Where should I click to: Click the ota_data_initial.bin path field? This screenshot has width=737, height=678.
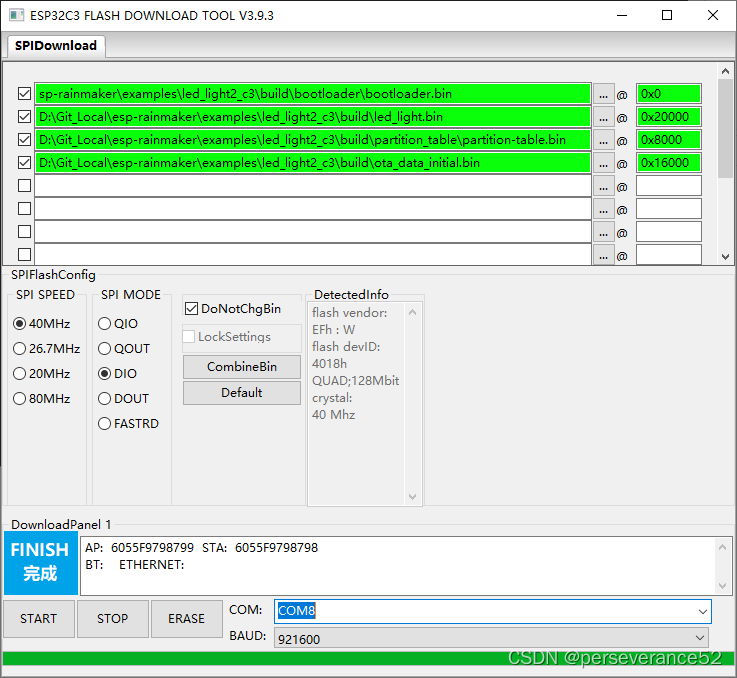pos(313,163)
